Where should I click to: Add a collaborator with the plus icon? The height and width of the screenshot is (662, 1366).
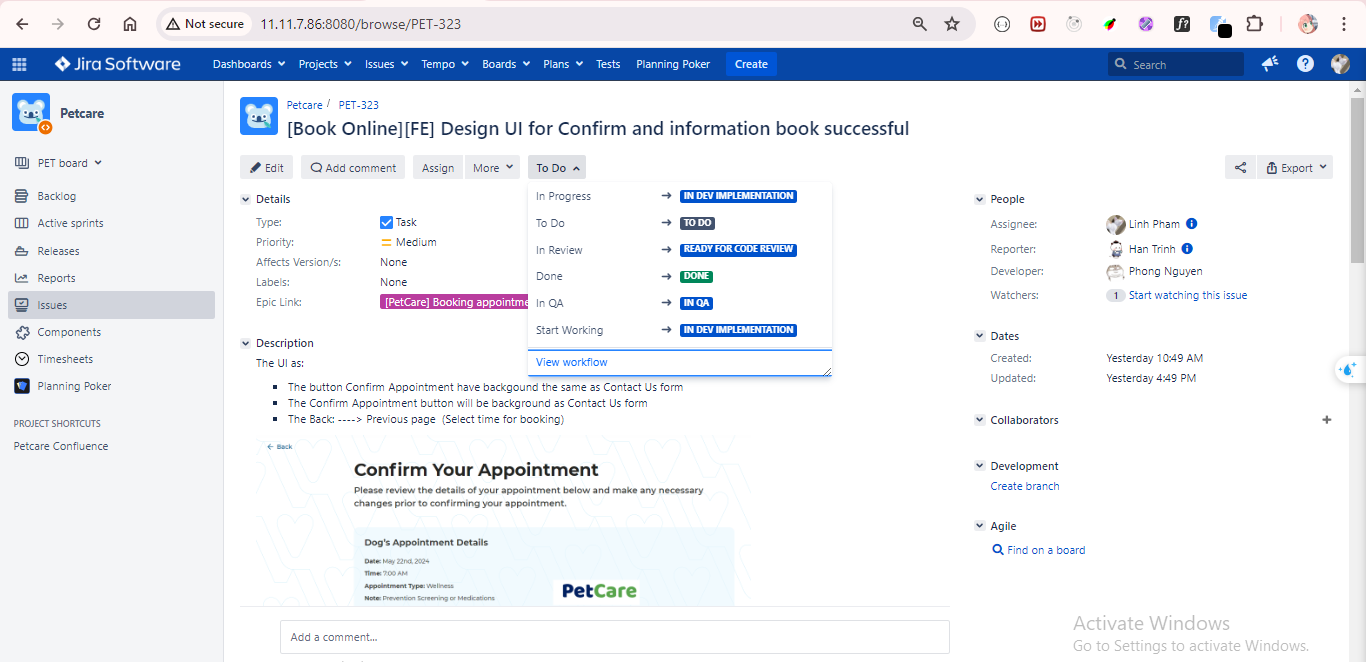[x=1327, y=420]
